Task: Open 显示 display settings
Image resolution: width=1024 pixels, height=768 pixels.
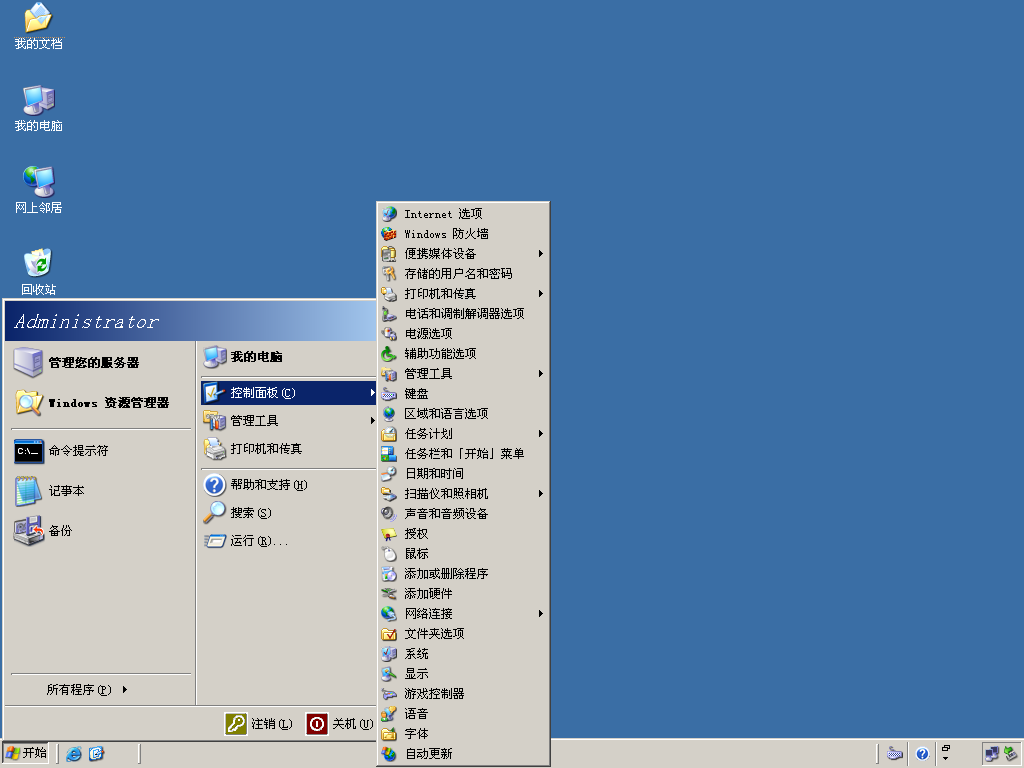Action: click(463, 673)
